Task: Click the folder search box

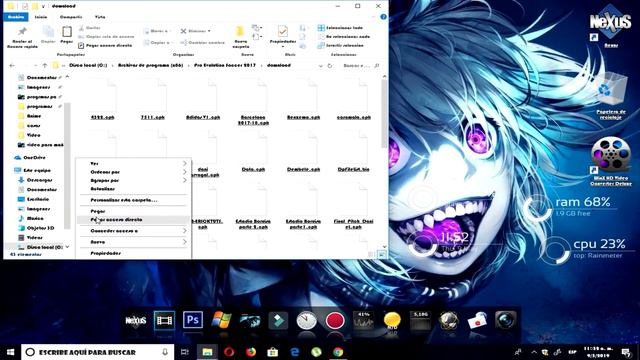Action: point(361,65)
